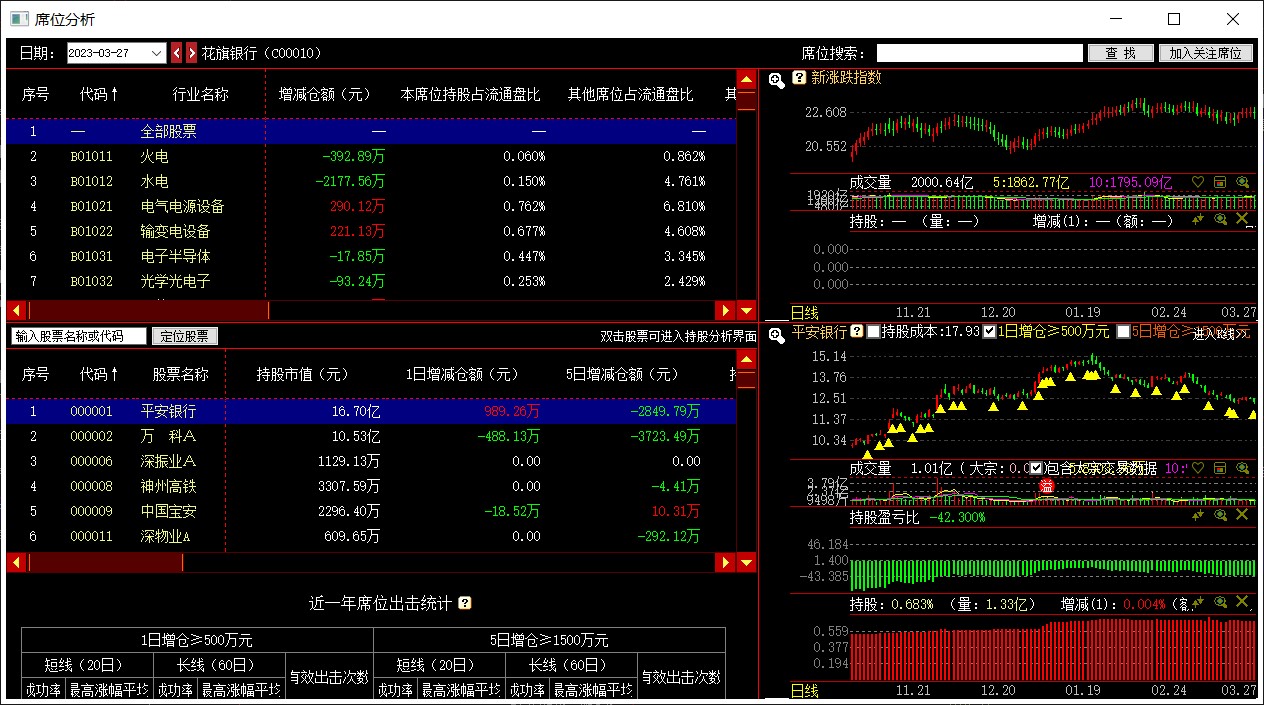1264x705 pixels.
Task: Open help icon next to 新涨跌指数
Action: tap(799, 78)
